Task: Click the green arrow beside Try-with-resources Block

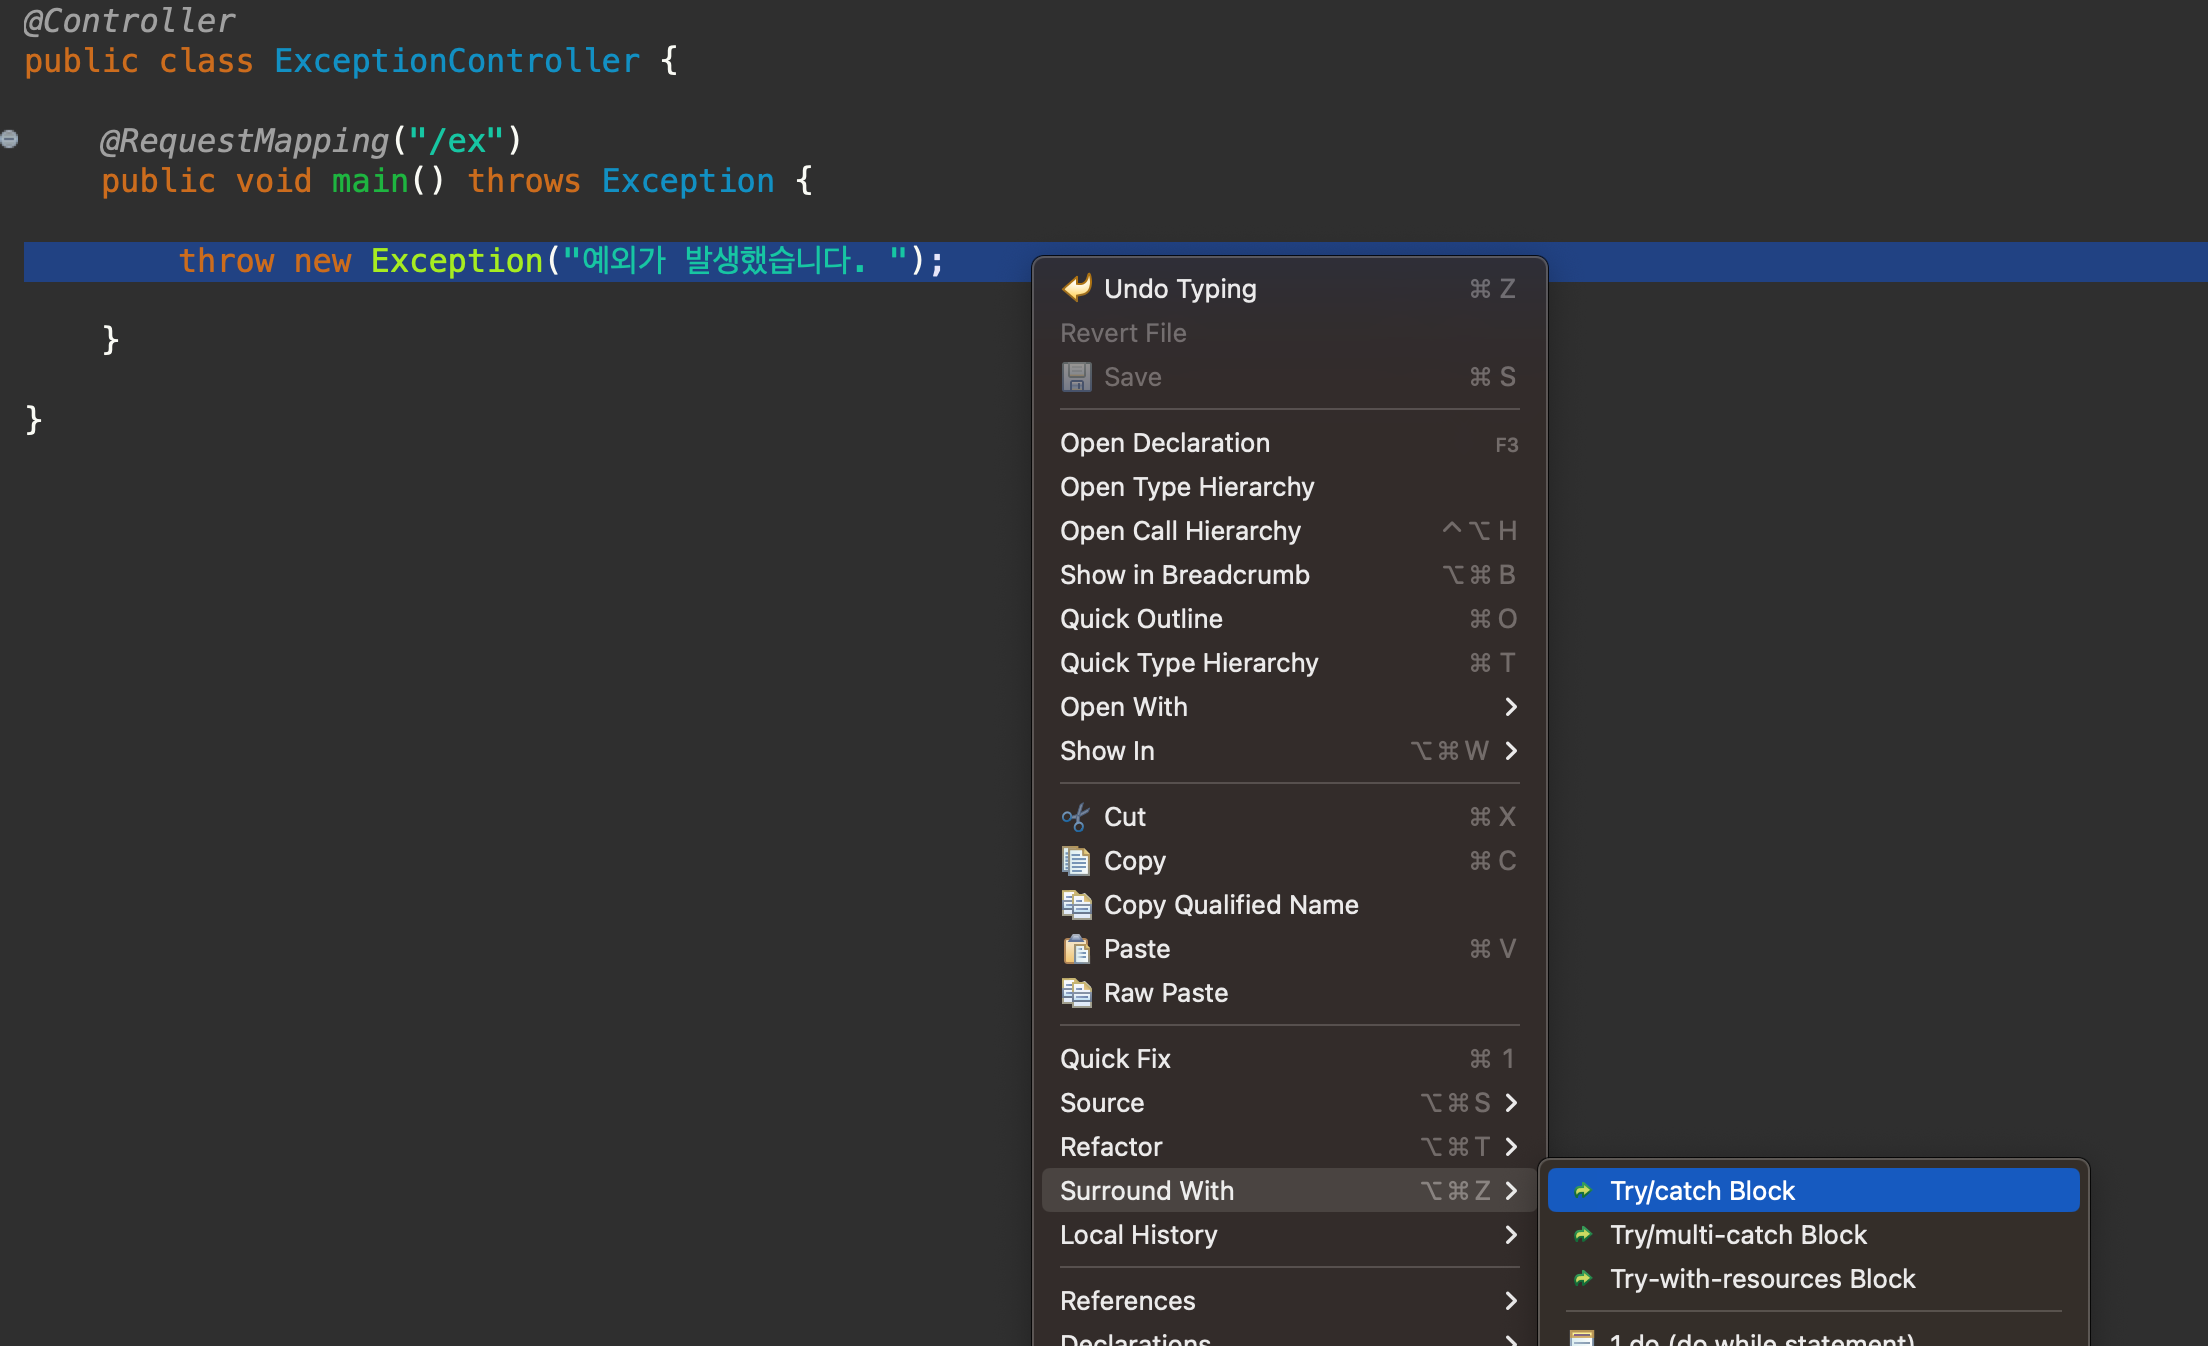Action: pyautogui.click(x=1583, y=1279)
